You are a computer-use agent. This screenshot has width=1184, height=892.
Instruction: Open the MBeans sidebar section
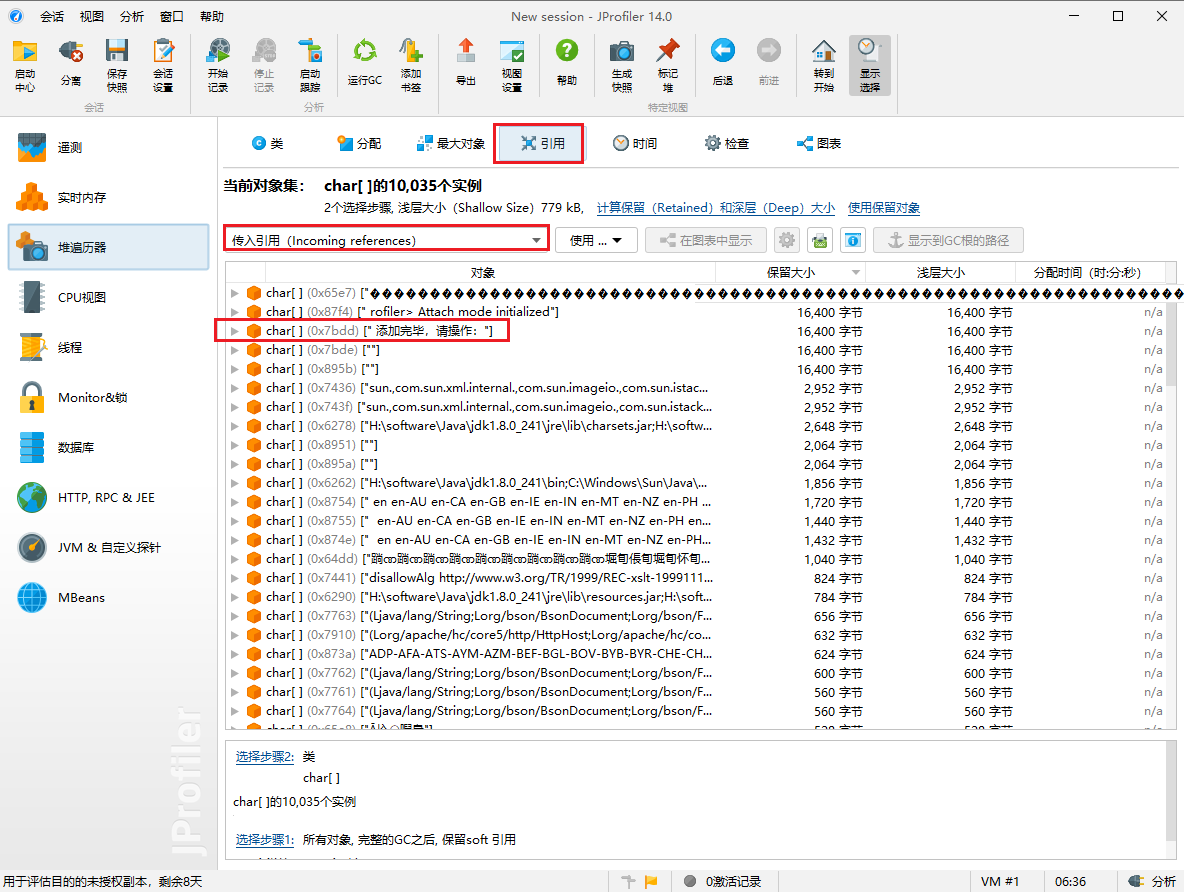click(109, 597)
